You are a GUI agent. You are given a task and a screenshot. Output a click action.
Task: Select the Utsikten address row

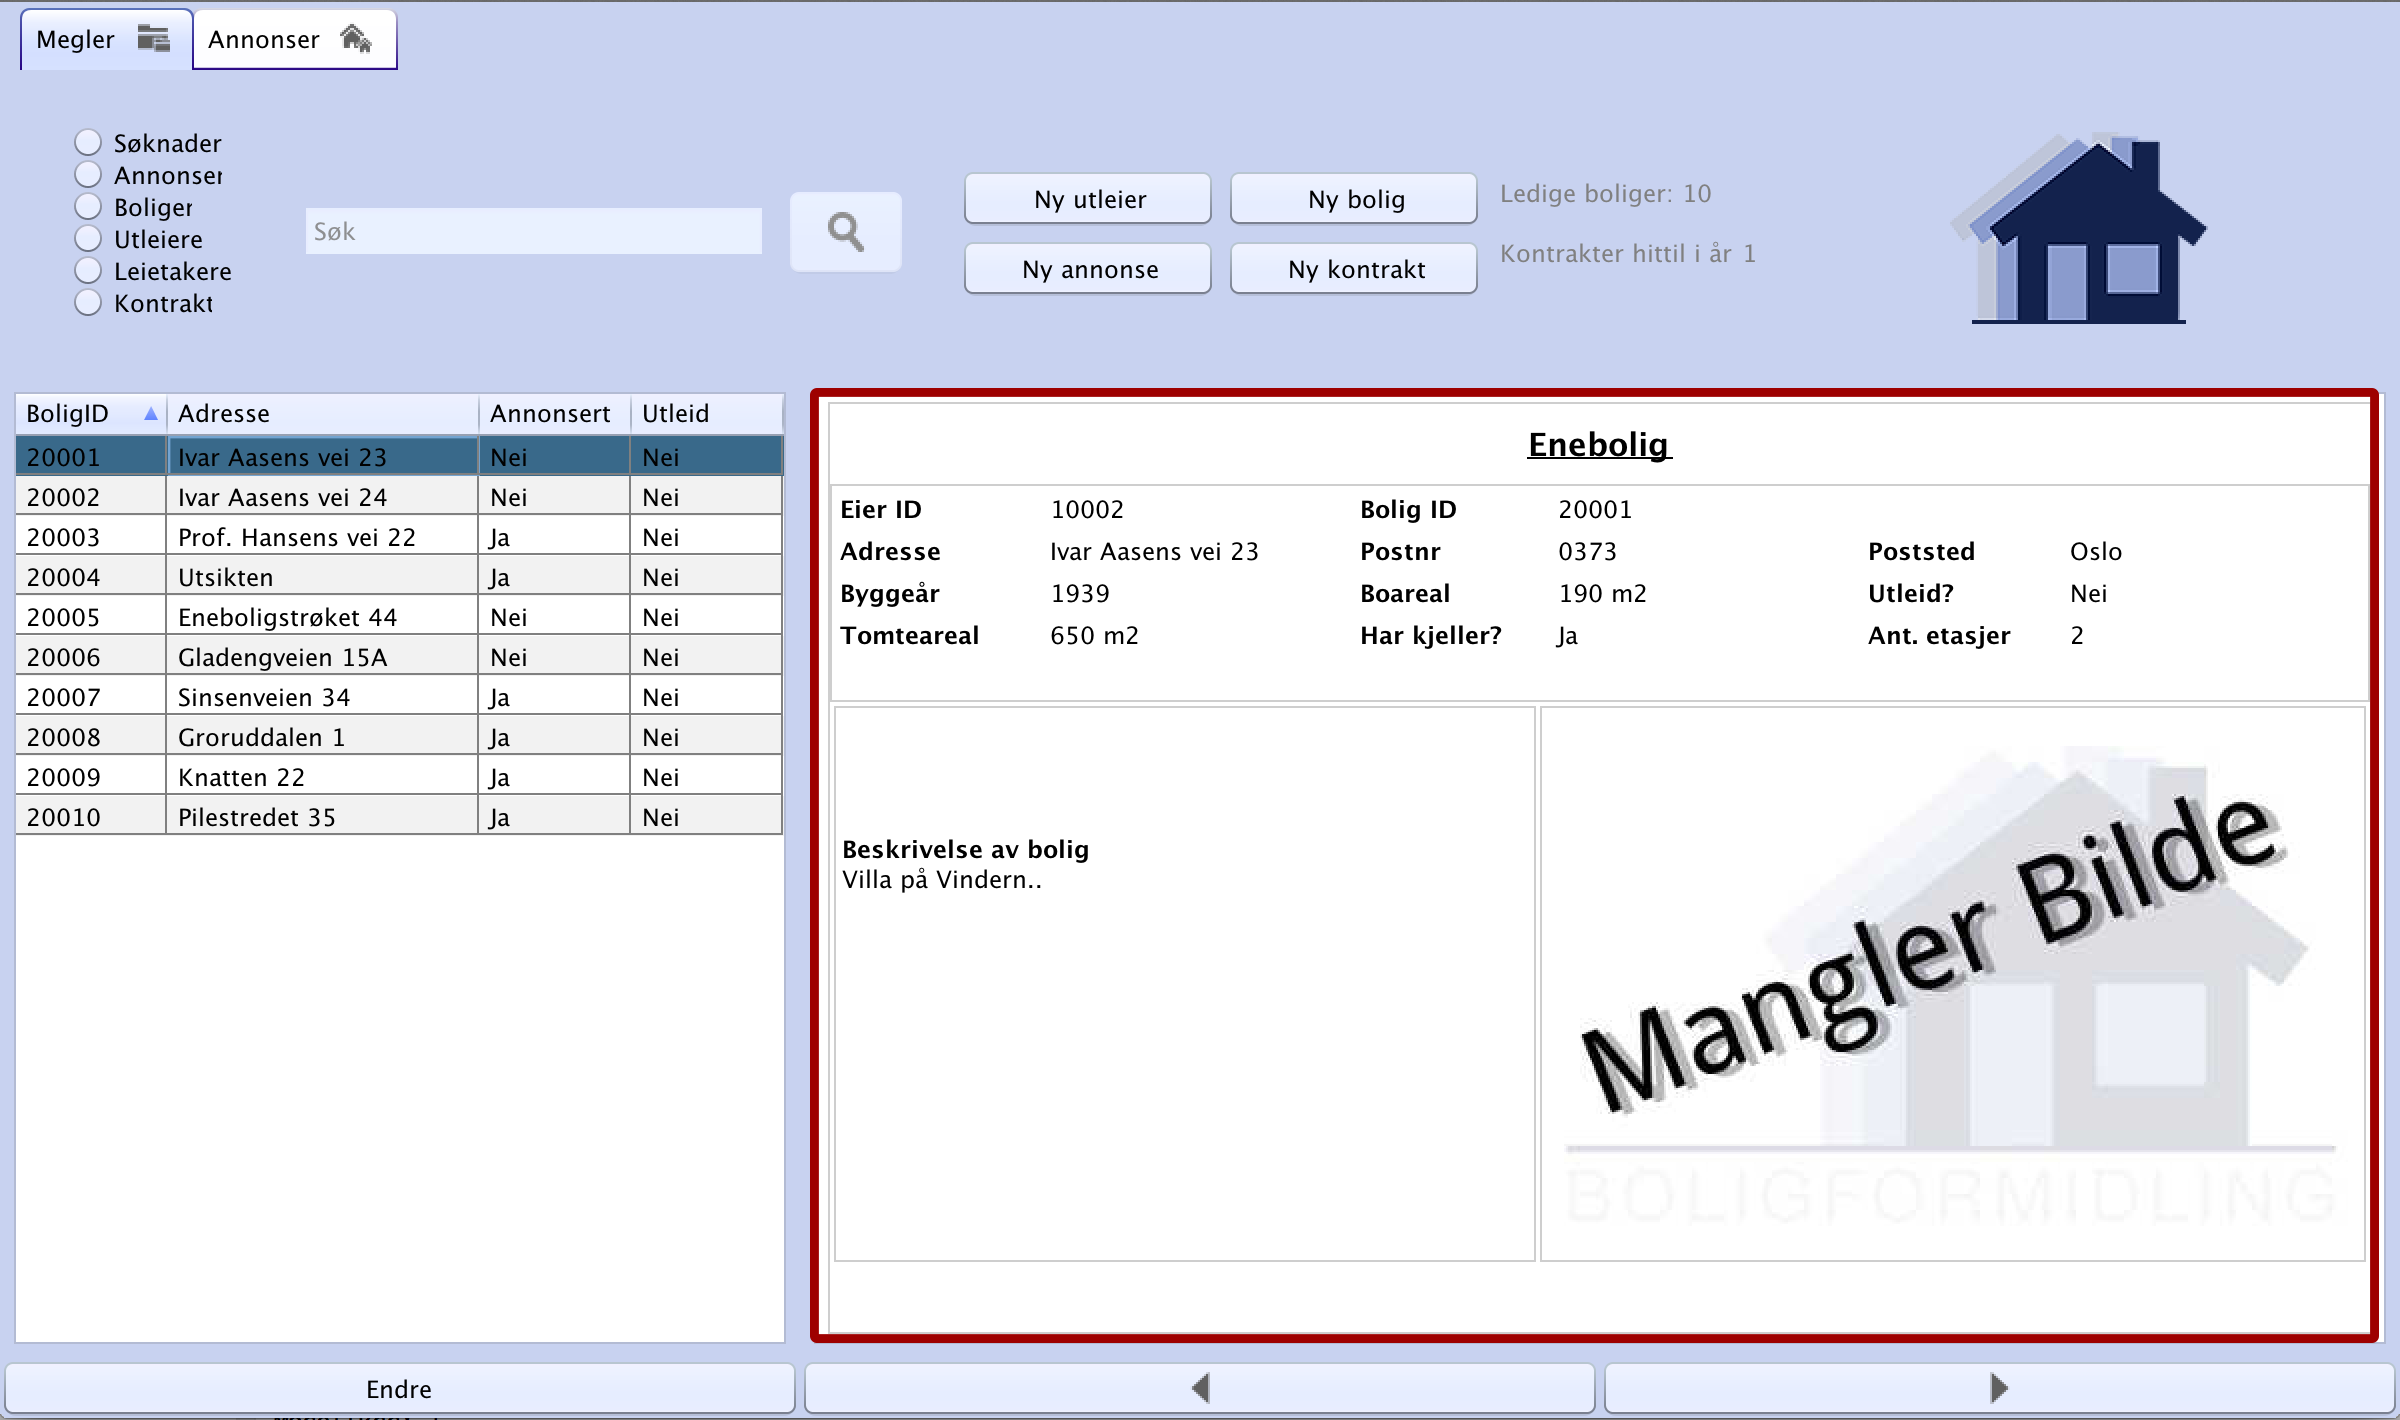pos(399,577)
